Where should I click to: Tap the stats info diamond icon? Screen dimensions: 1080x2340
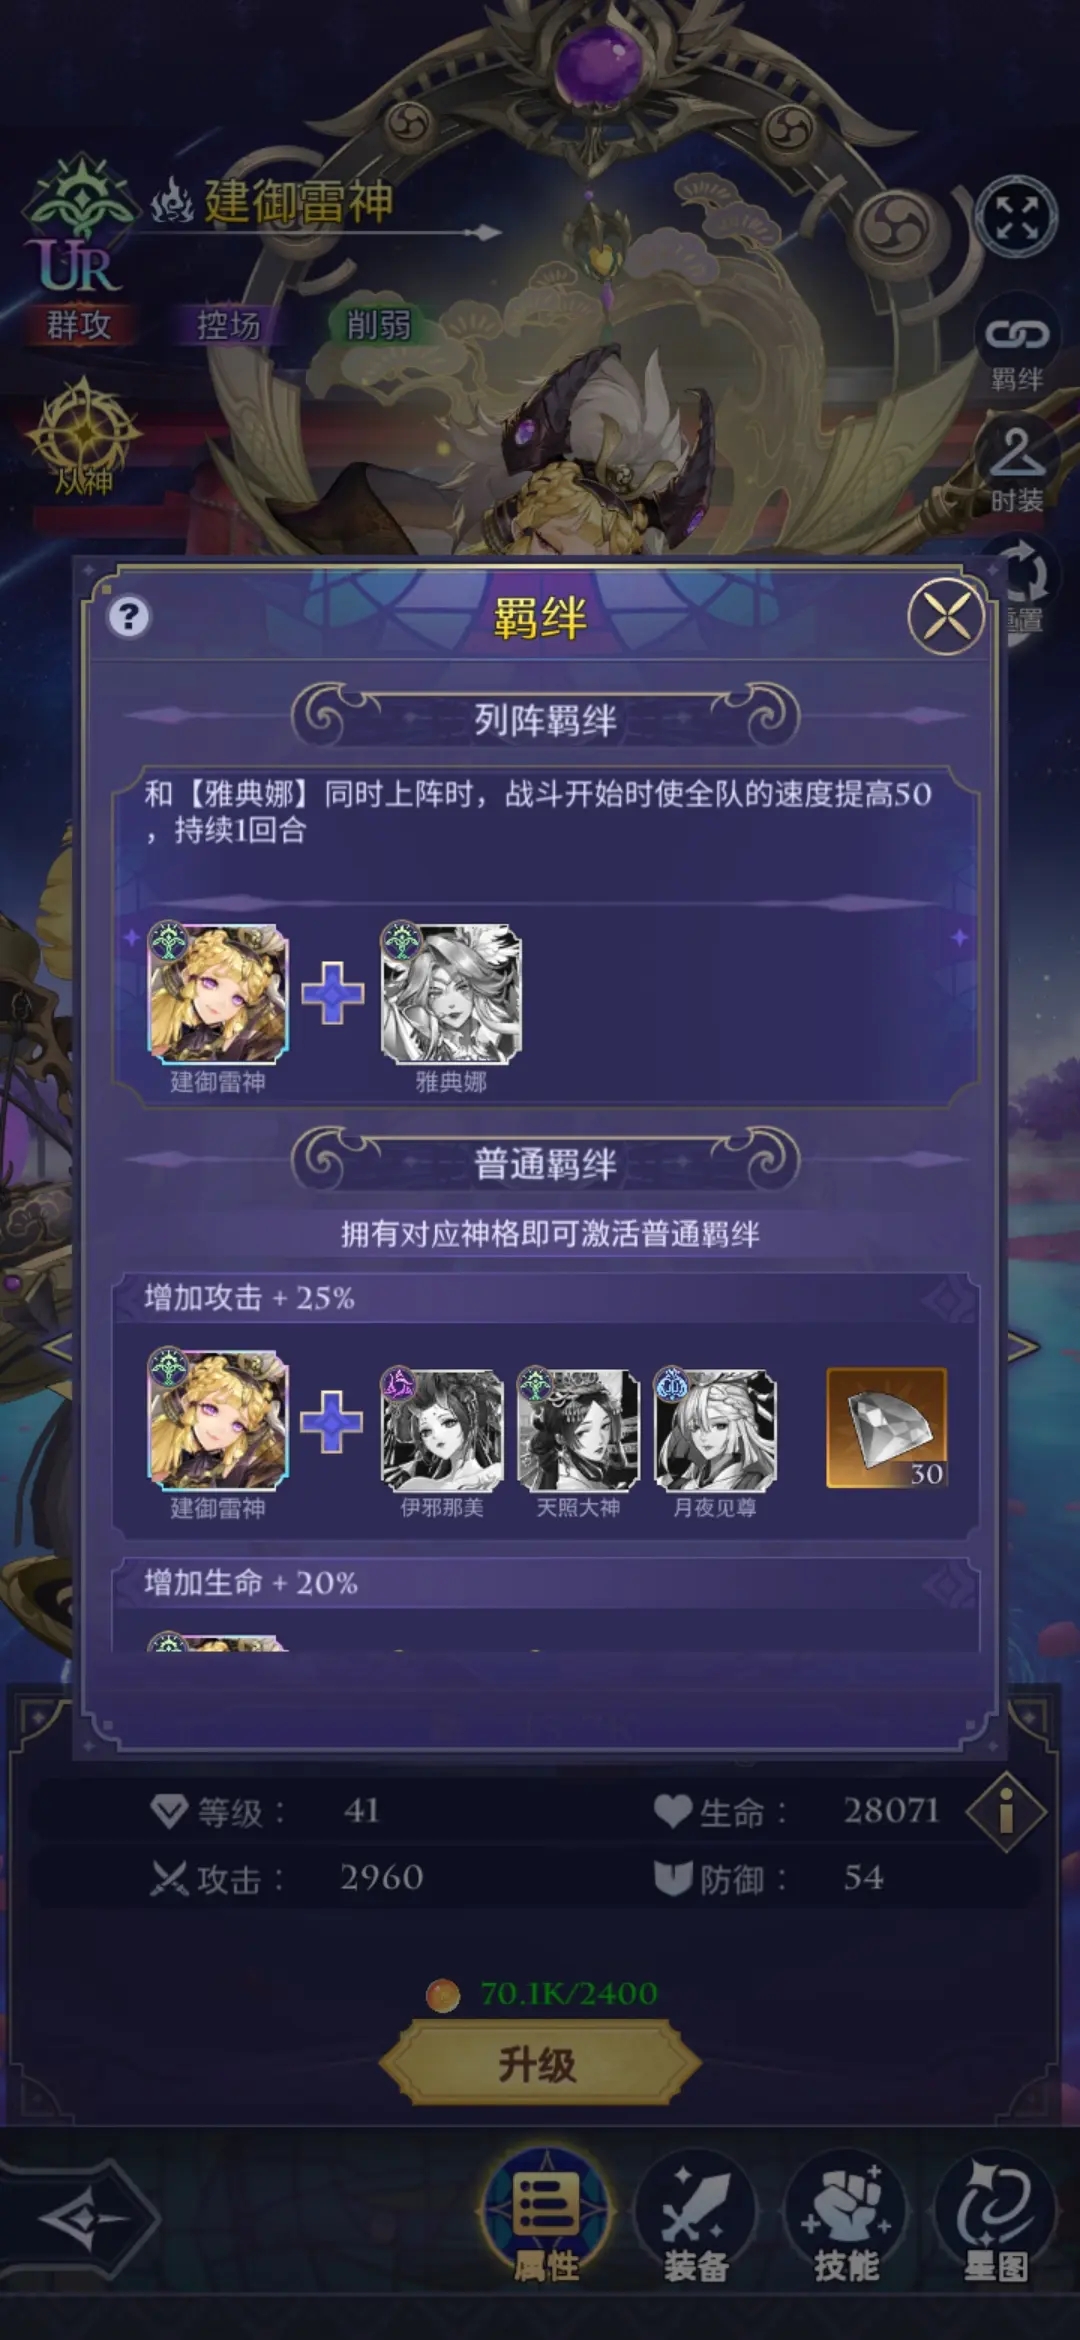click(x=1006, y=1811)
